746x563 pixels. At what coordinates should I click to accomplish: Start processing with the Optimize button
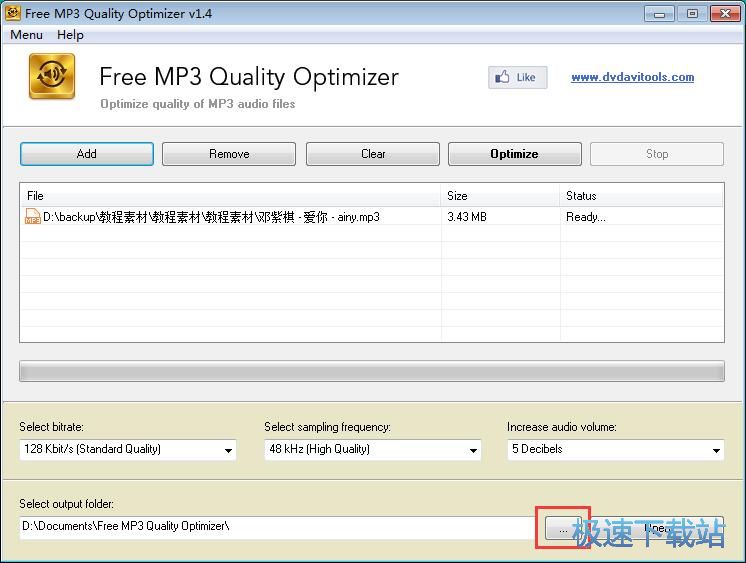(x=514, y=154)
